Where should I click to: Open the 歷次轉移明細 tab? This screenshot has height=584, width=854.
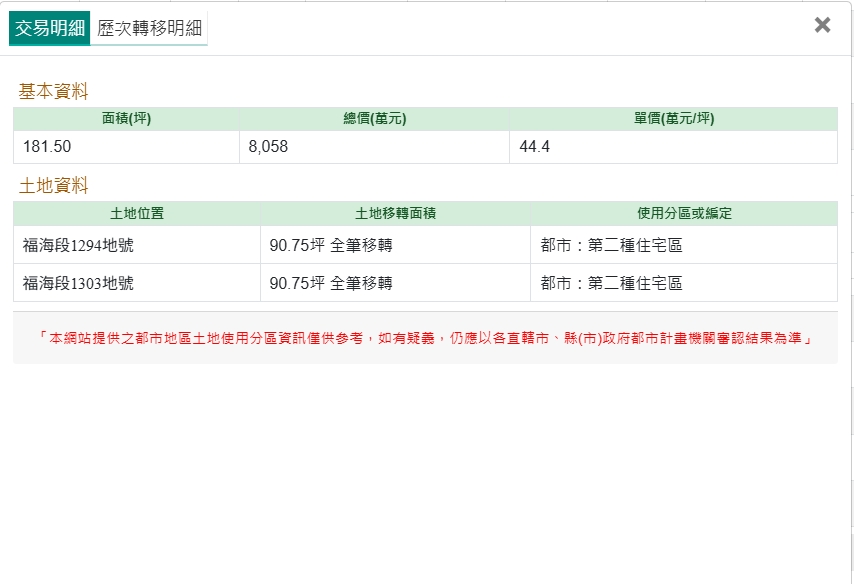tap(149, 28)
